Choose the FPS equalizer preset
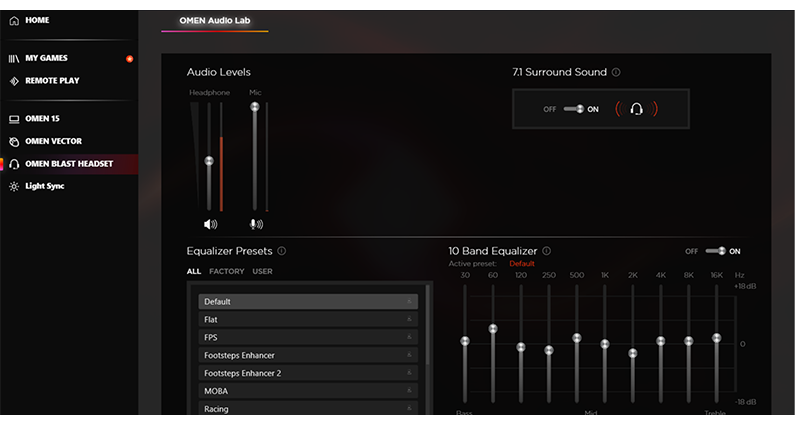 point(307,338)
